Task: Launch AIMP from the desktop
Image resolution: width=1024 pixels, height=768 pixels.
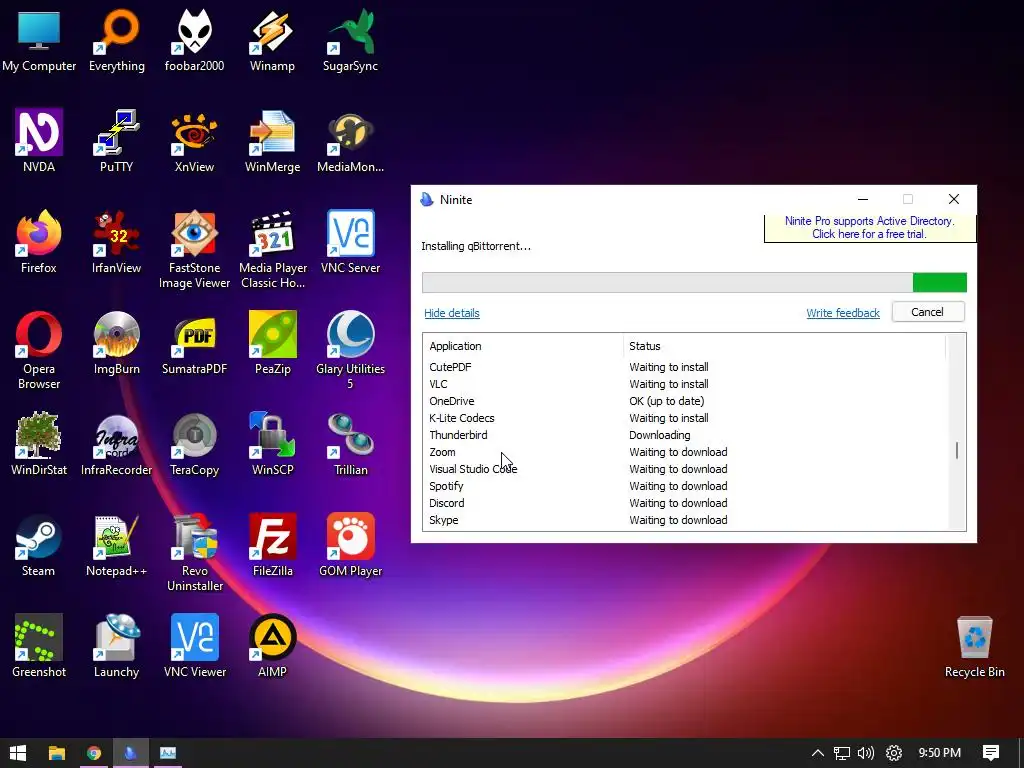Action: tap(272, 647)
